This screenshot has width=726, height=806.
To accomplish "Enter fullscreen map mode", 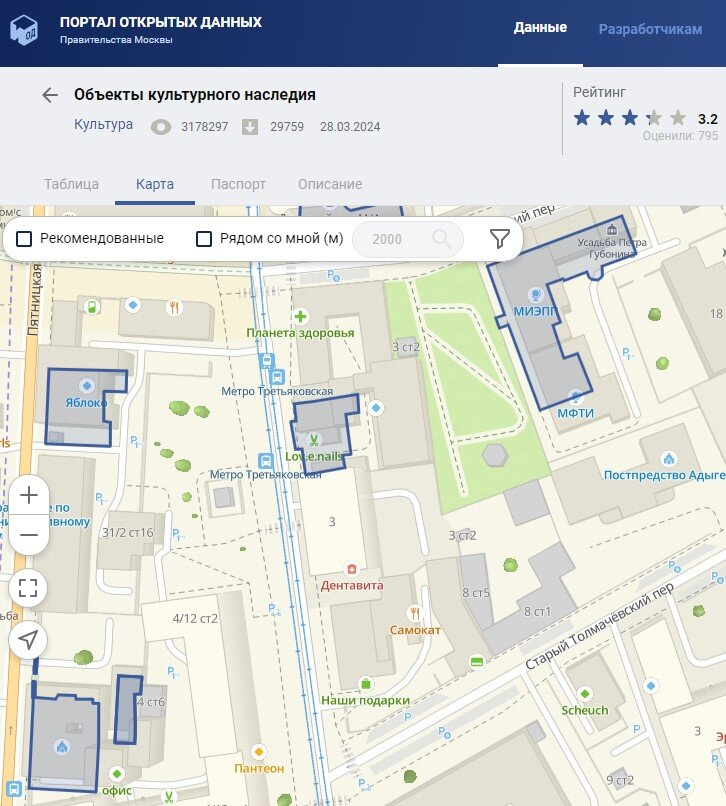I will coord(29,587).
